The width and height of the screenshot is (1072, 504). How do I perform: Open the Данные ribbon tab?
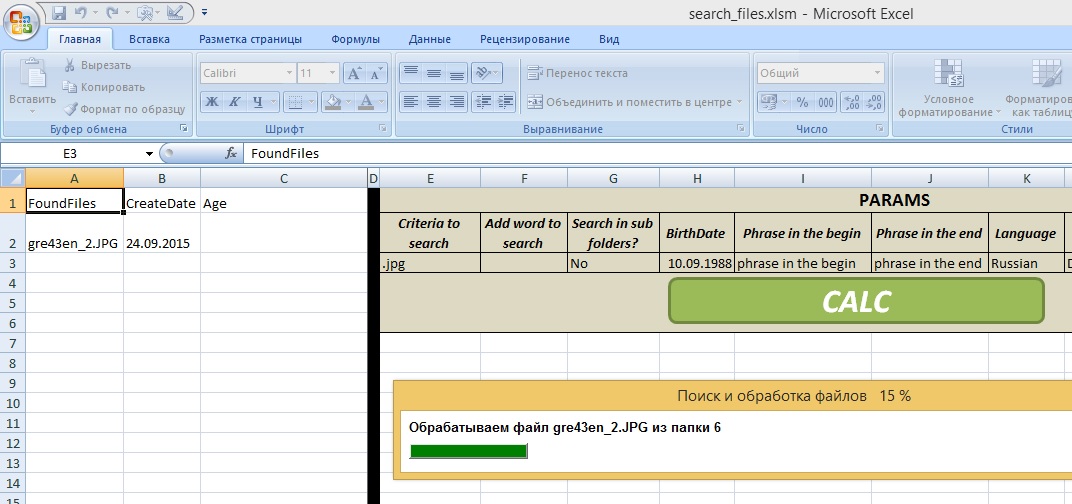coord(429,39)
